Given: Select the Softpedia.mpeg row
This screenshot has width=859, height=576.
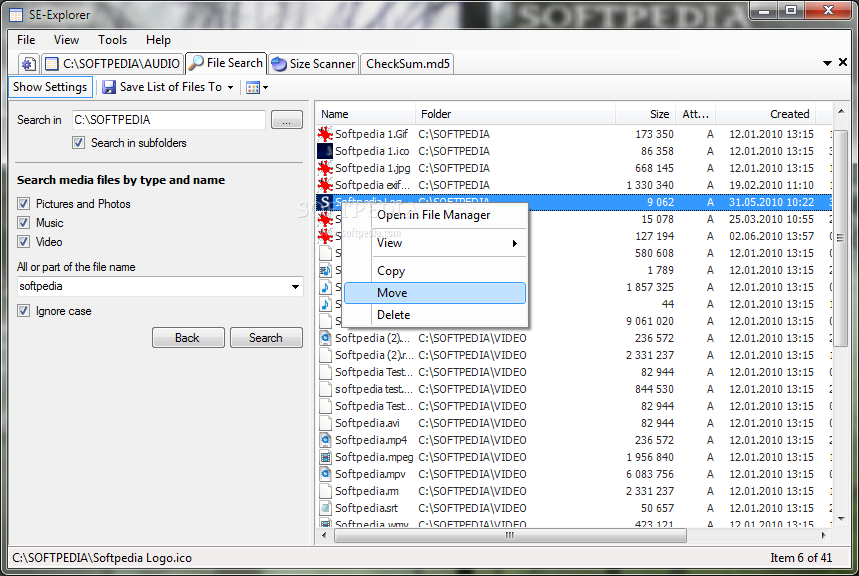Looking at the screenshot, I should pyautogui.click(x=574, y=457).
